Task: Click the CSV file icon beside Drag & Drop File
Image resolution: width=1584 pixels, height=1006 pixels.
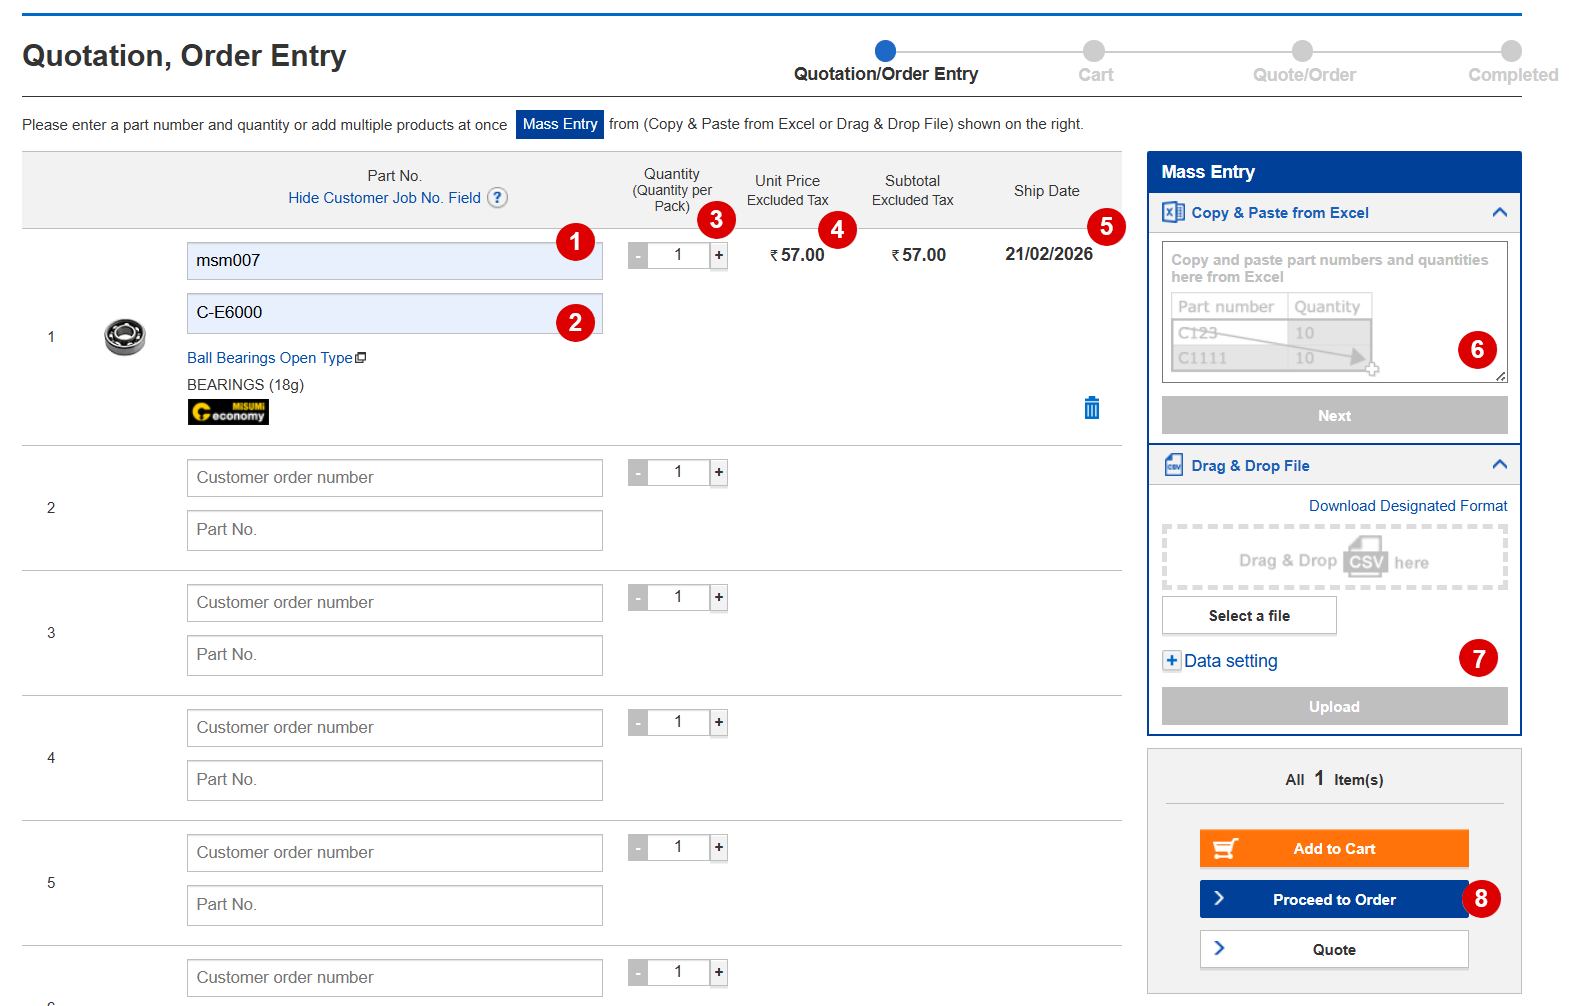Action: 1174,465
